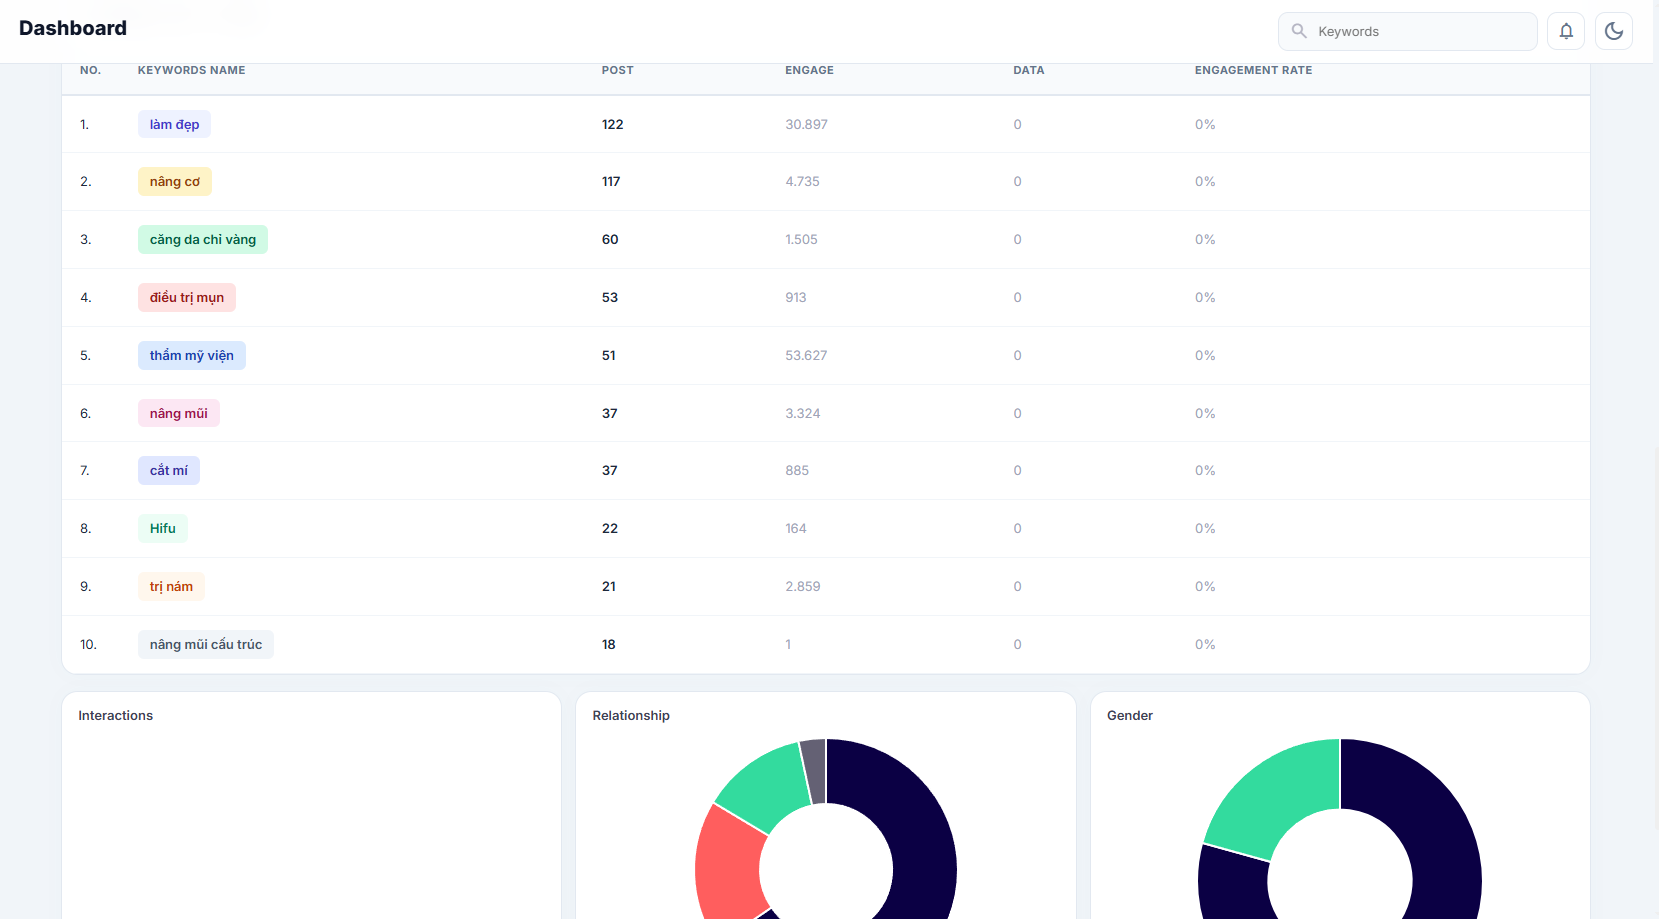
Task: Click the Dashboard page title
Action: click(73, 28)
